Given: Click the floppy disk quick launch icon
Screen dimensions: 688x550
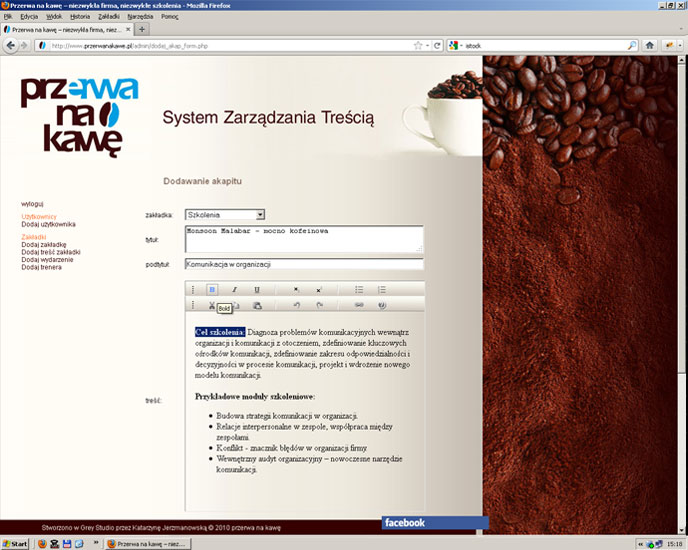Looking at the screenshot, I should point(67,544).
